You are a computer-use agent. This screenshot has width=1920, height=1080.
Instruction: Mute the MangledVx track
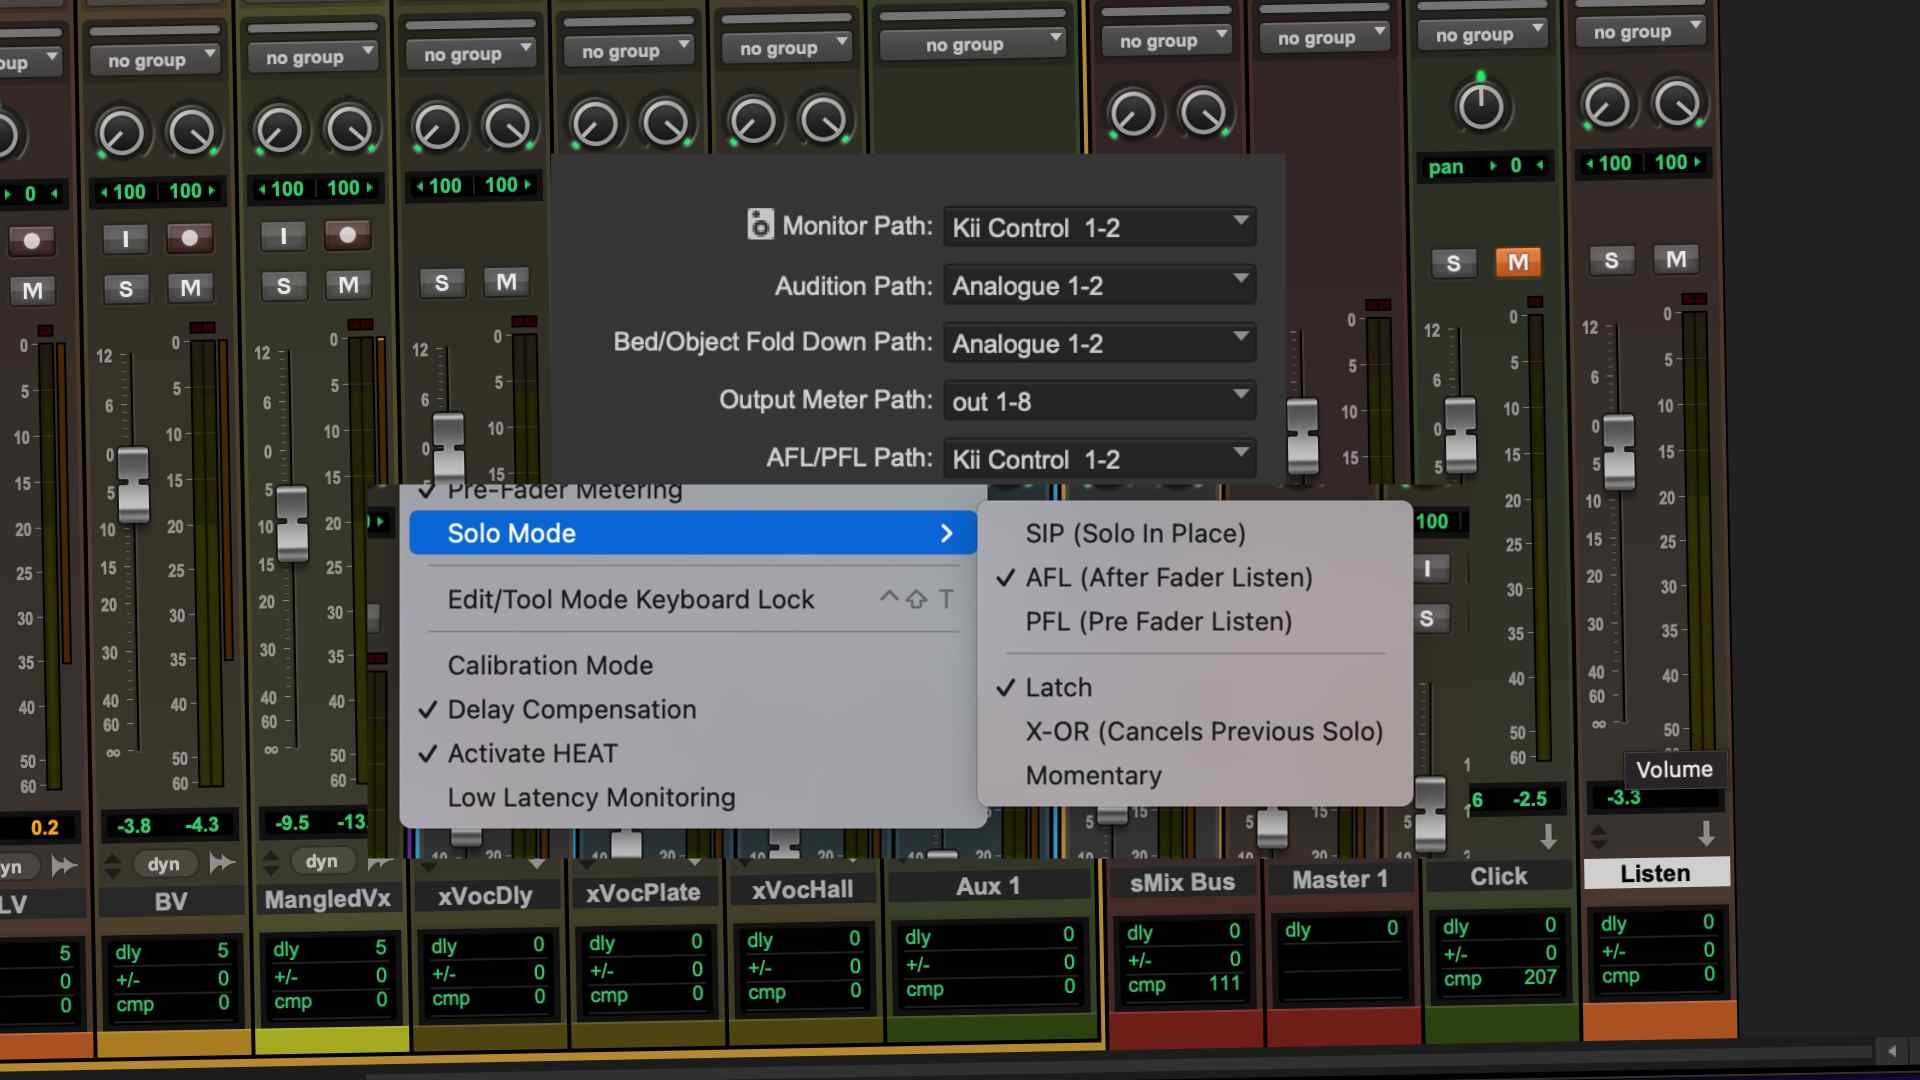click(348, 285)
